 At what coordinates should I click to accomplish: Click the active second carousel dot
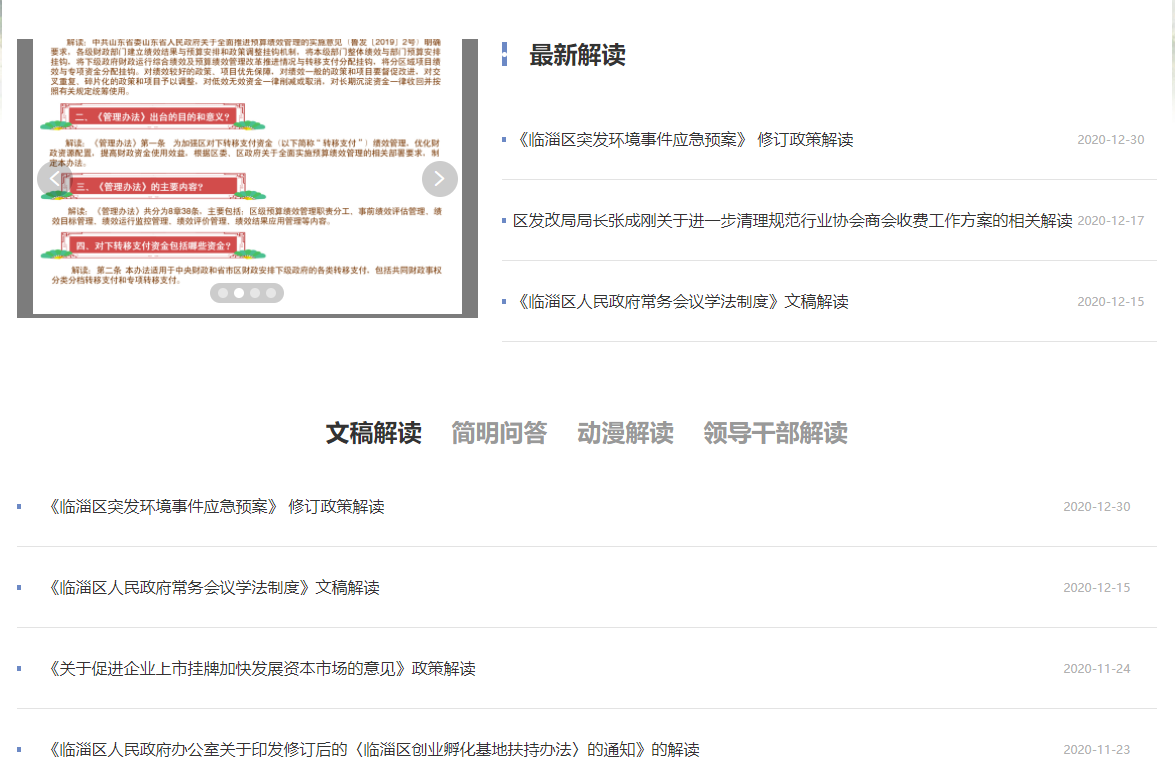(238, 293)
